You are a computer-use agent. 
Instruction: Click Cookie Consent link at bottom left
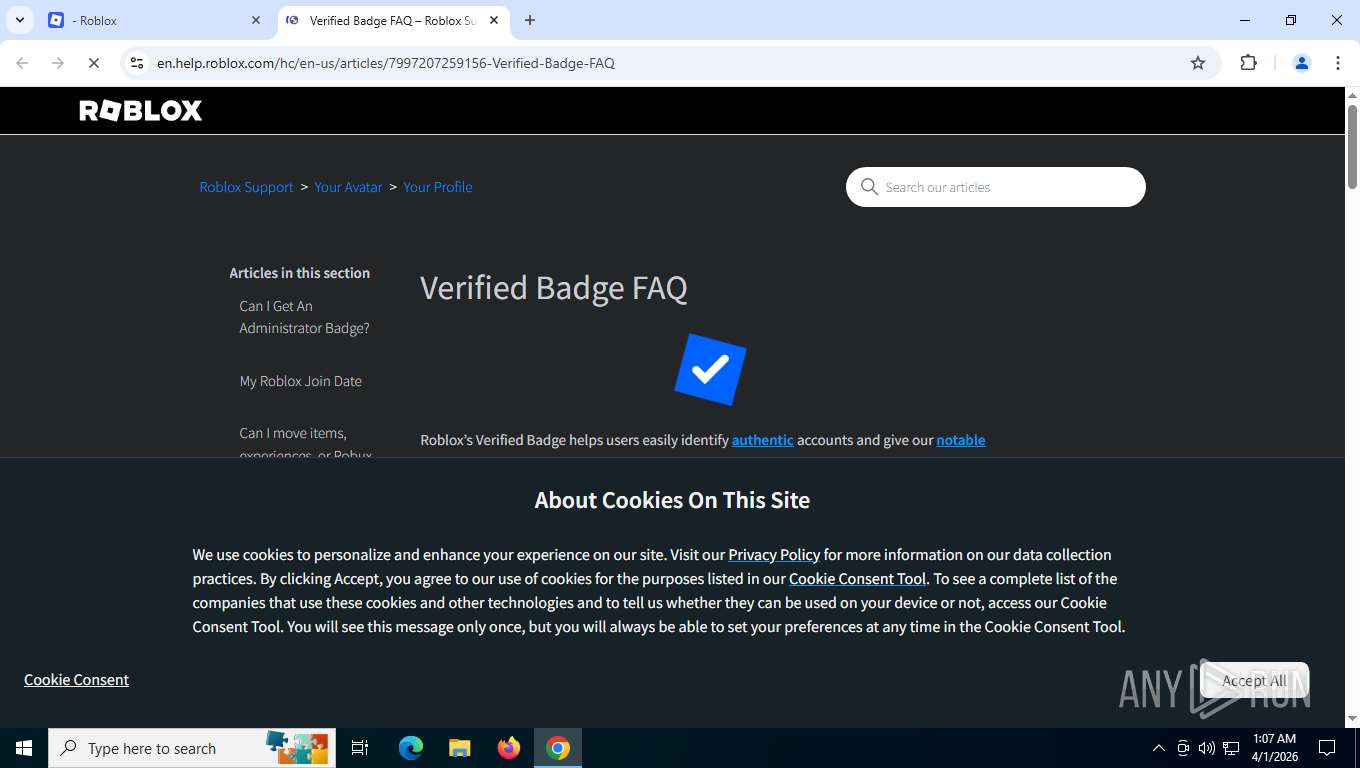point(77,680)
